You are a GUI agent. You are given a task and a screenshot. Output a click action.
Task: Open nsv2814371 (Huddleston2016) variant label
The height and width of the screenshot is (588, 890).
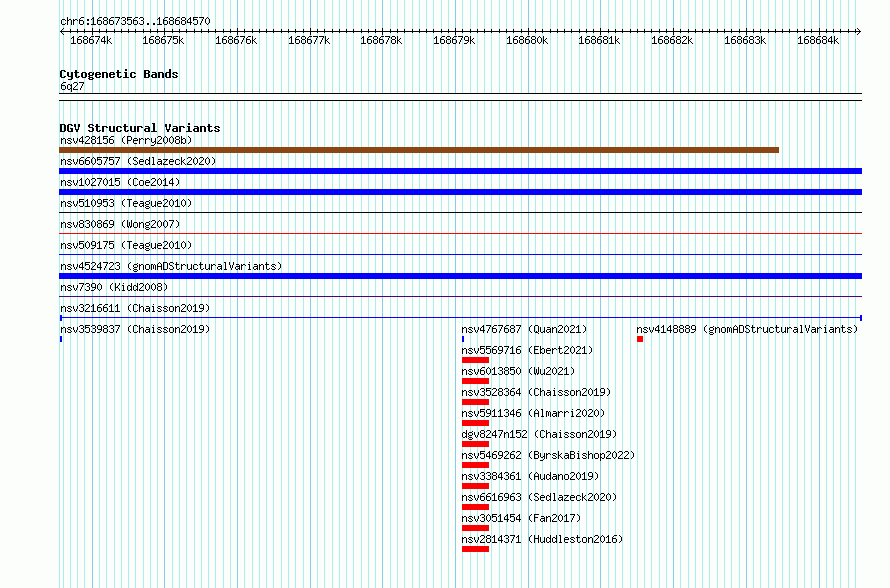(542, 539)
